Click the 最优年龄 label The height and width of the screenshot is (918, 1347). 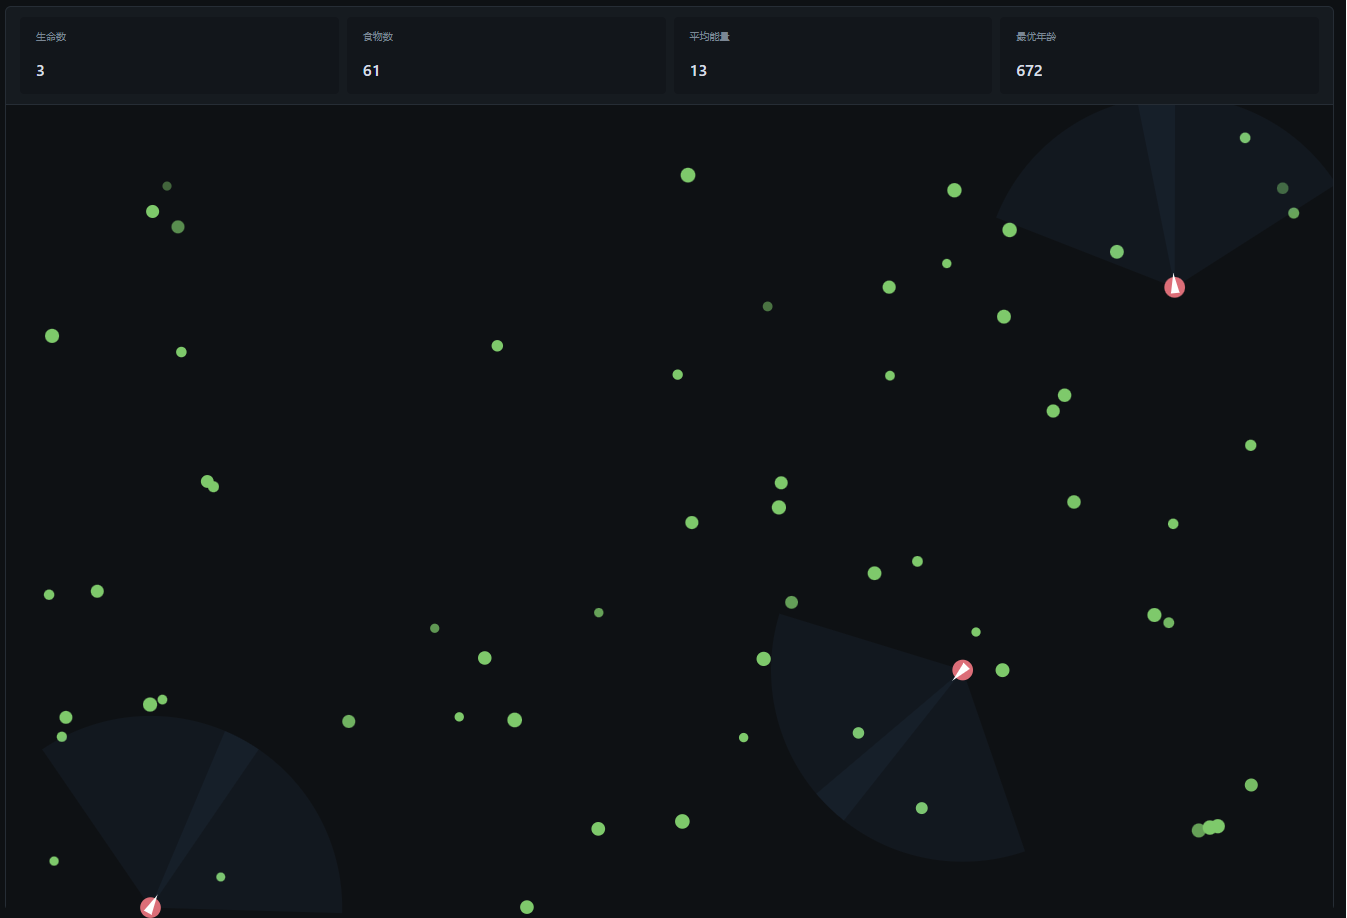click(1036, 37)
